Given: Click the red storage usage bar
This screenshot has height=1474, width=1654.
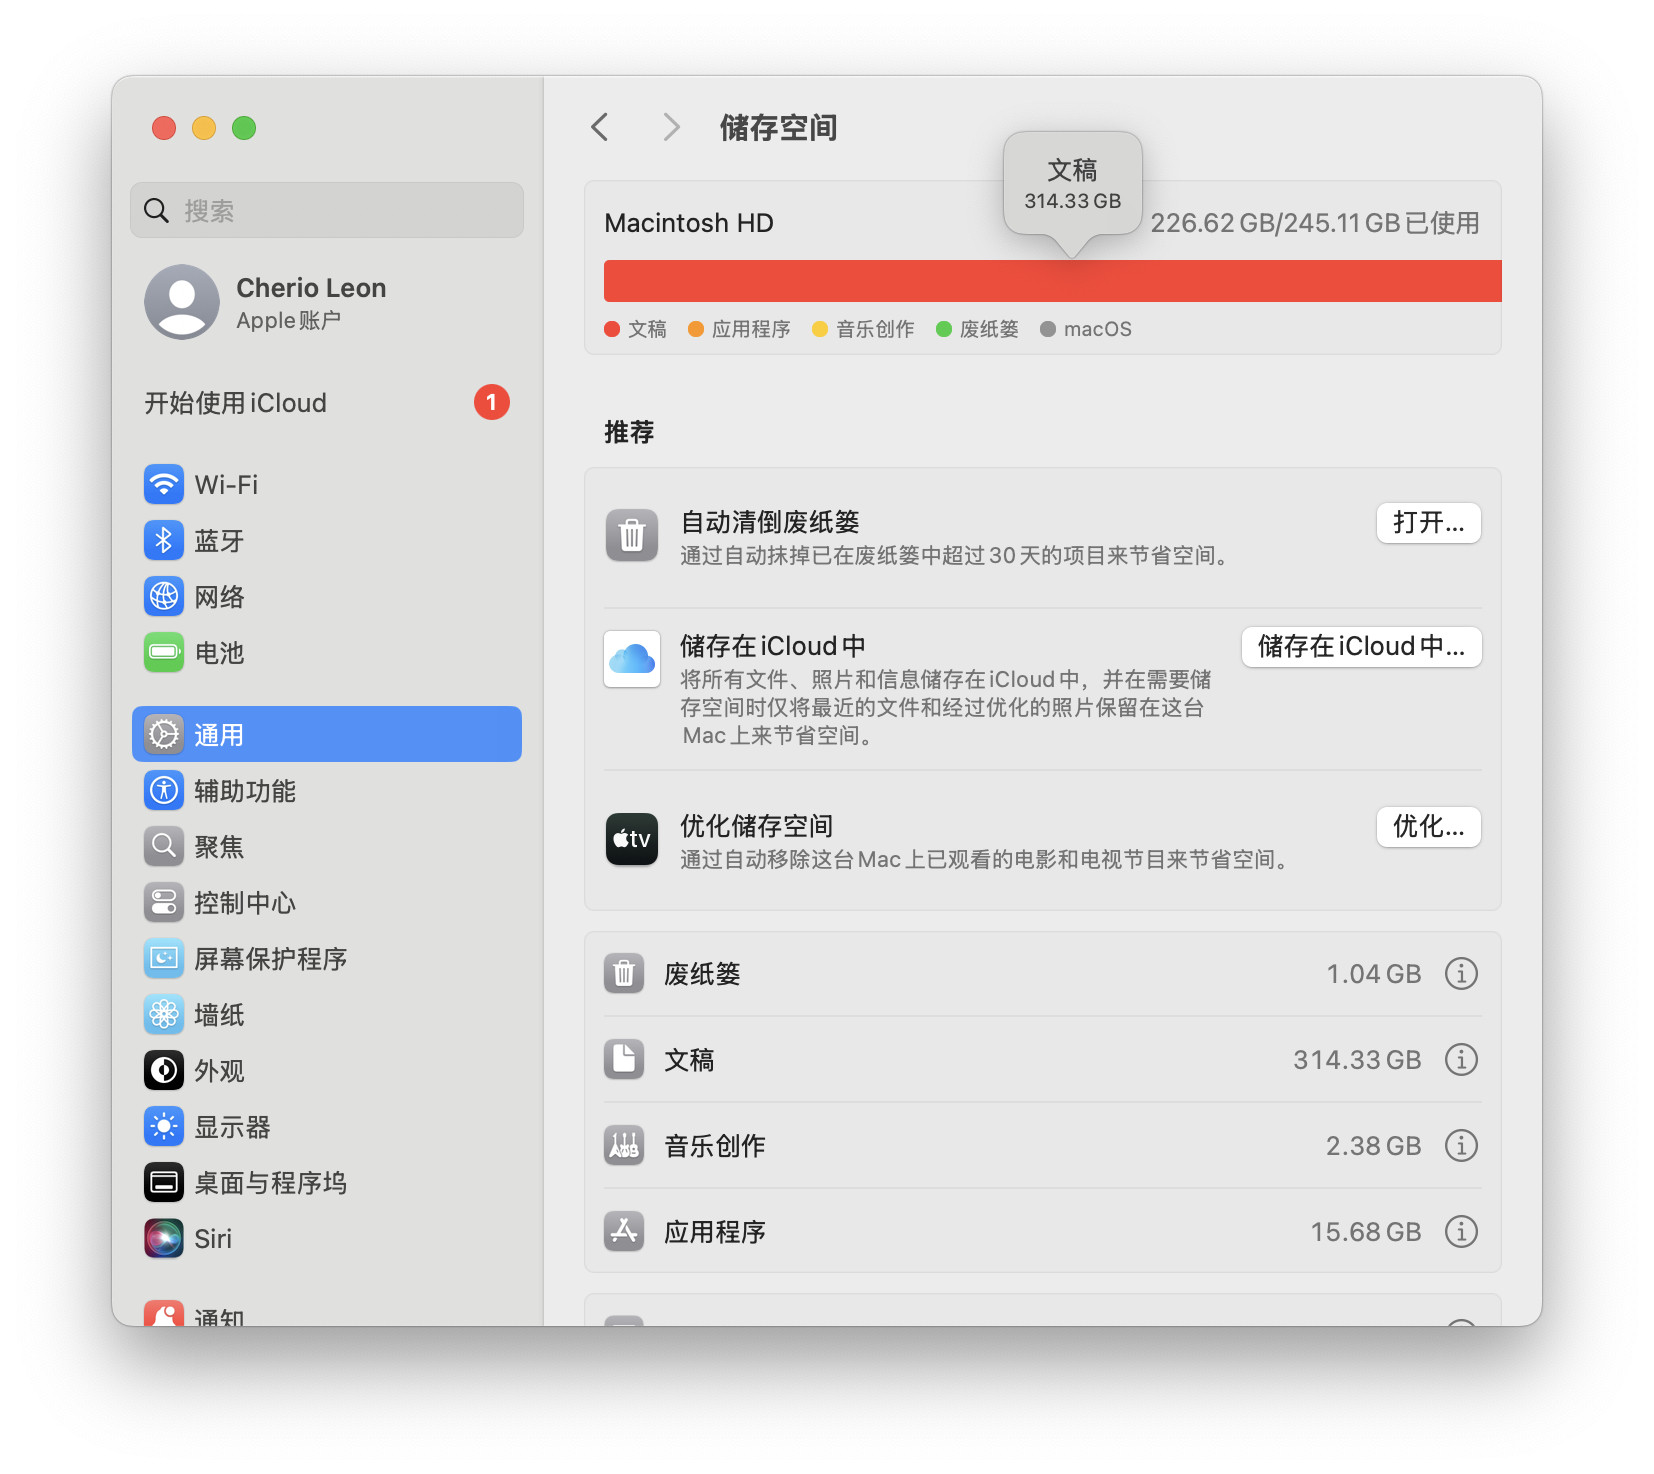Looking at the screenshot, I should click(1052, 281).
